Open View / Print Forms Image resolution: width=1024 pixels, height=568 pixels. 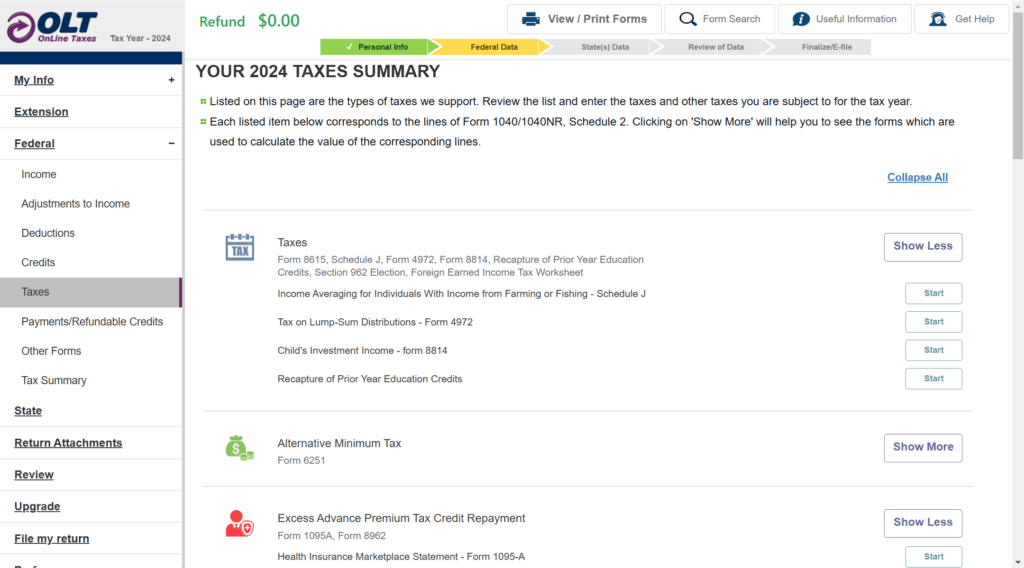584,19
